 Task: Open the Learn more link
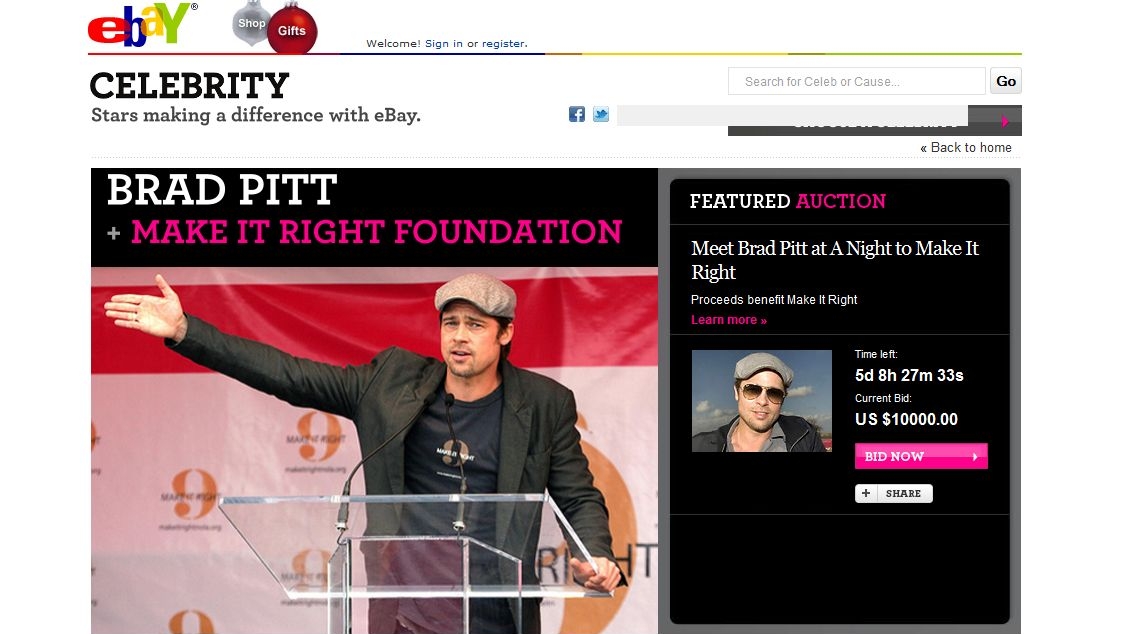[729, 320]
